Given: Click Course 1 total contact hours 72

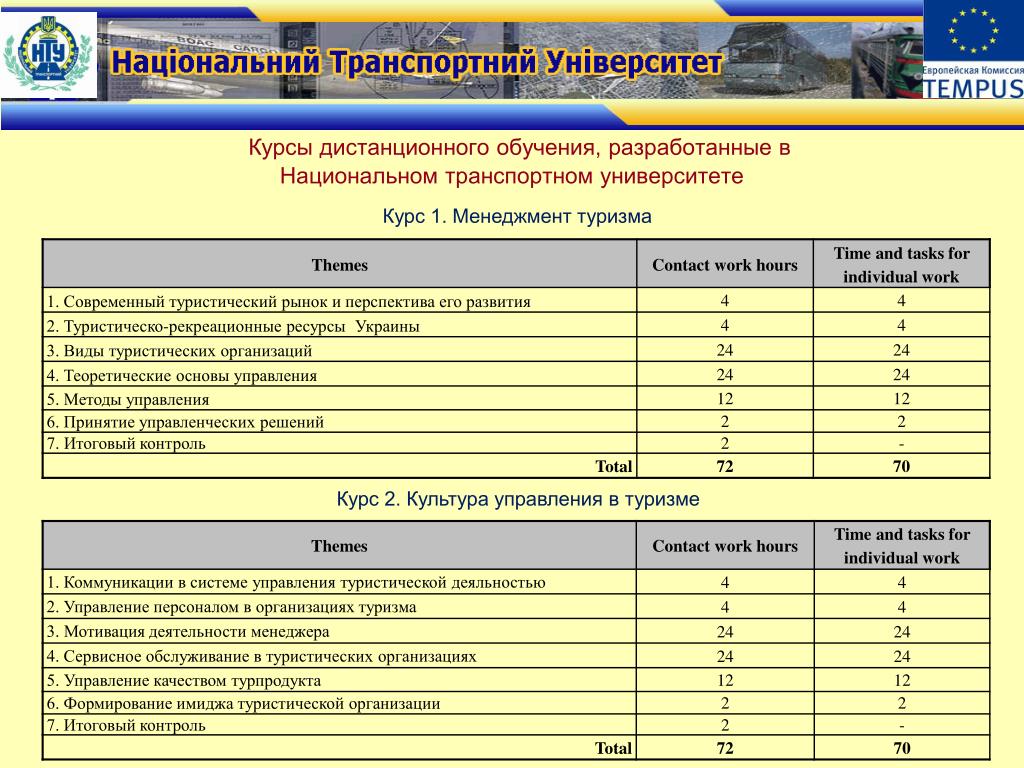Looking at the screenshot, I should tap(725, 466).
